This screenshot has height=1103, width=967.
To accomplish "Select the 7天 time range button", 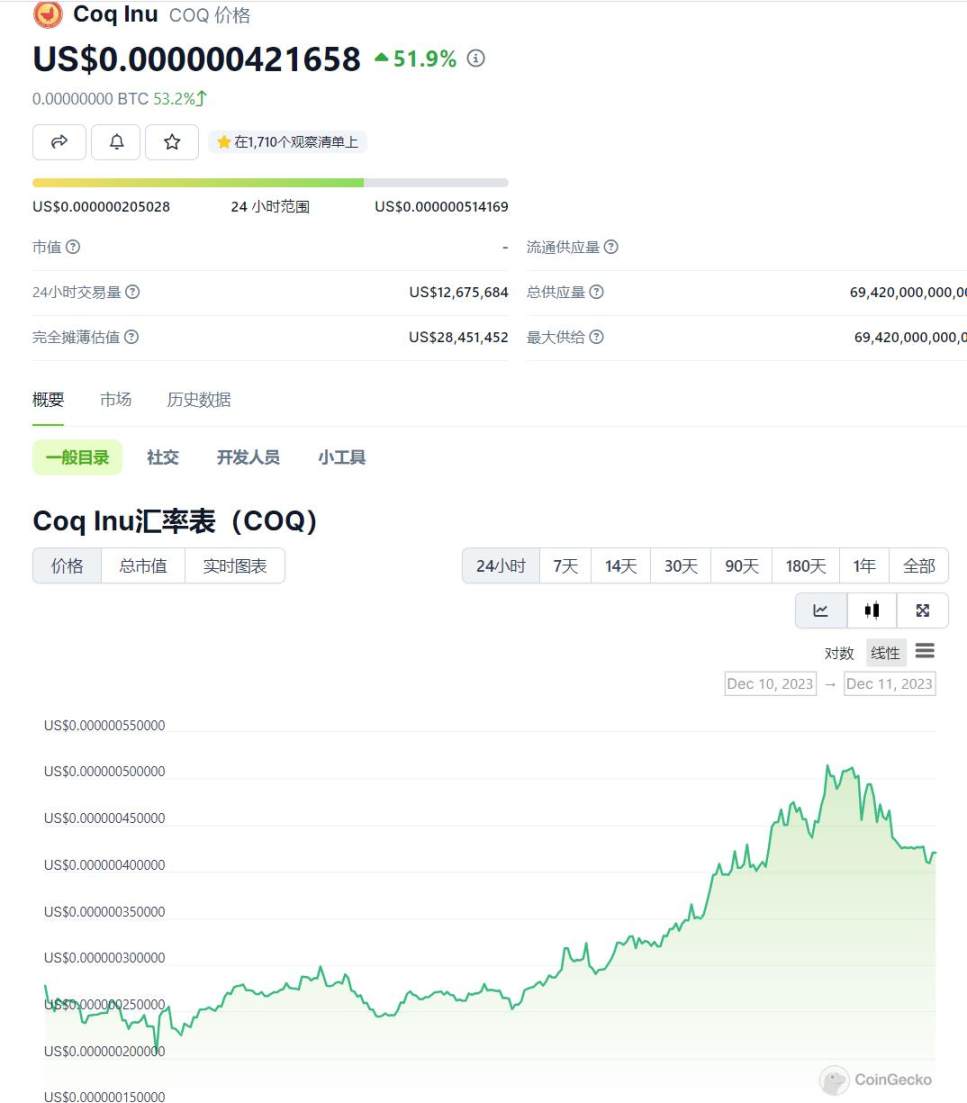I will tap(565, 566).
